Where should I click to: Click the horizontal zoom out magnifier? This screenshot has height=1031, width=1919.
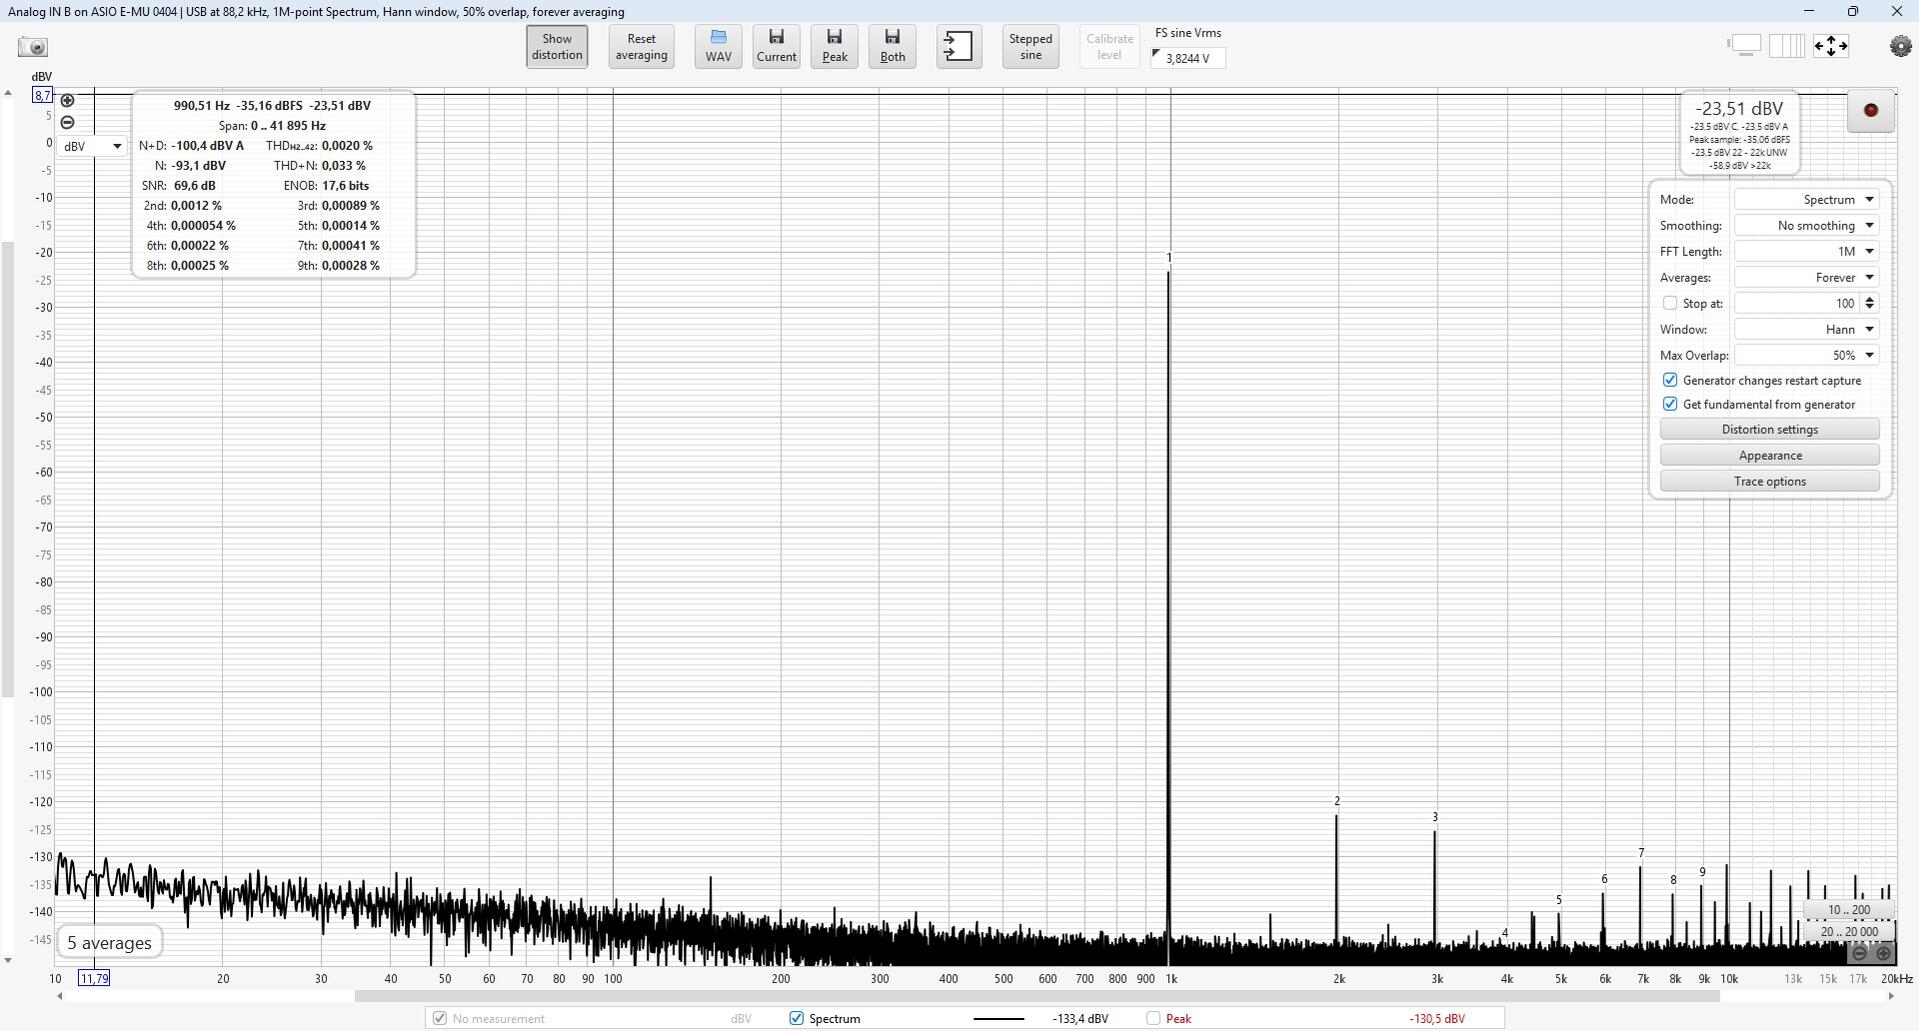coord(1859,954)
